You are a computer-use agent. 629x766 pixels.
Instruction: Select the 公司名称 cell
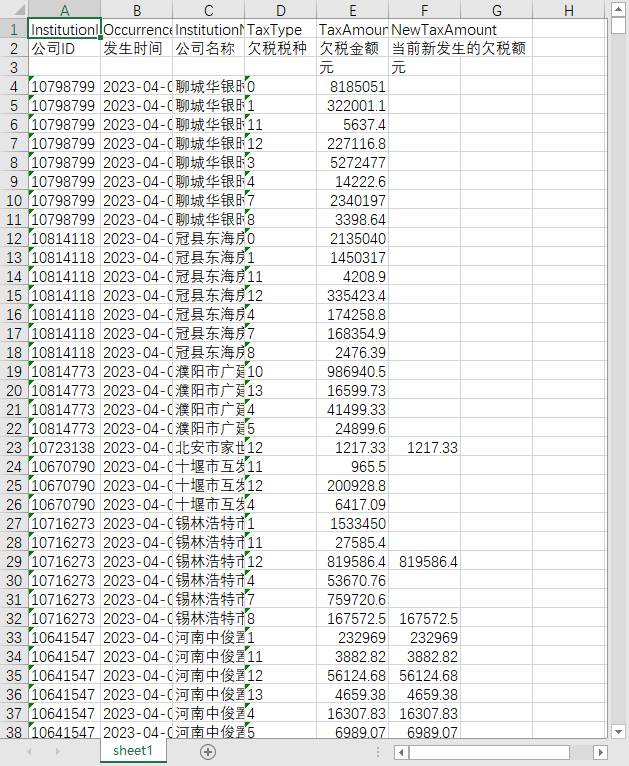(x=209, y=48)
